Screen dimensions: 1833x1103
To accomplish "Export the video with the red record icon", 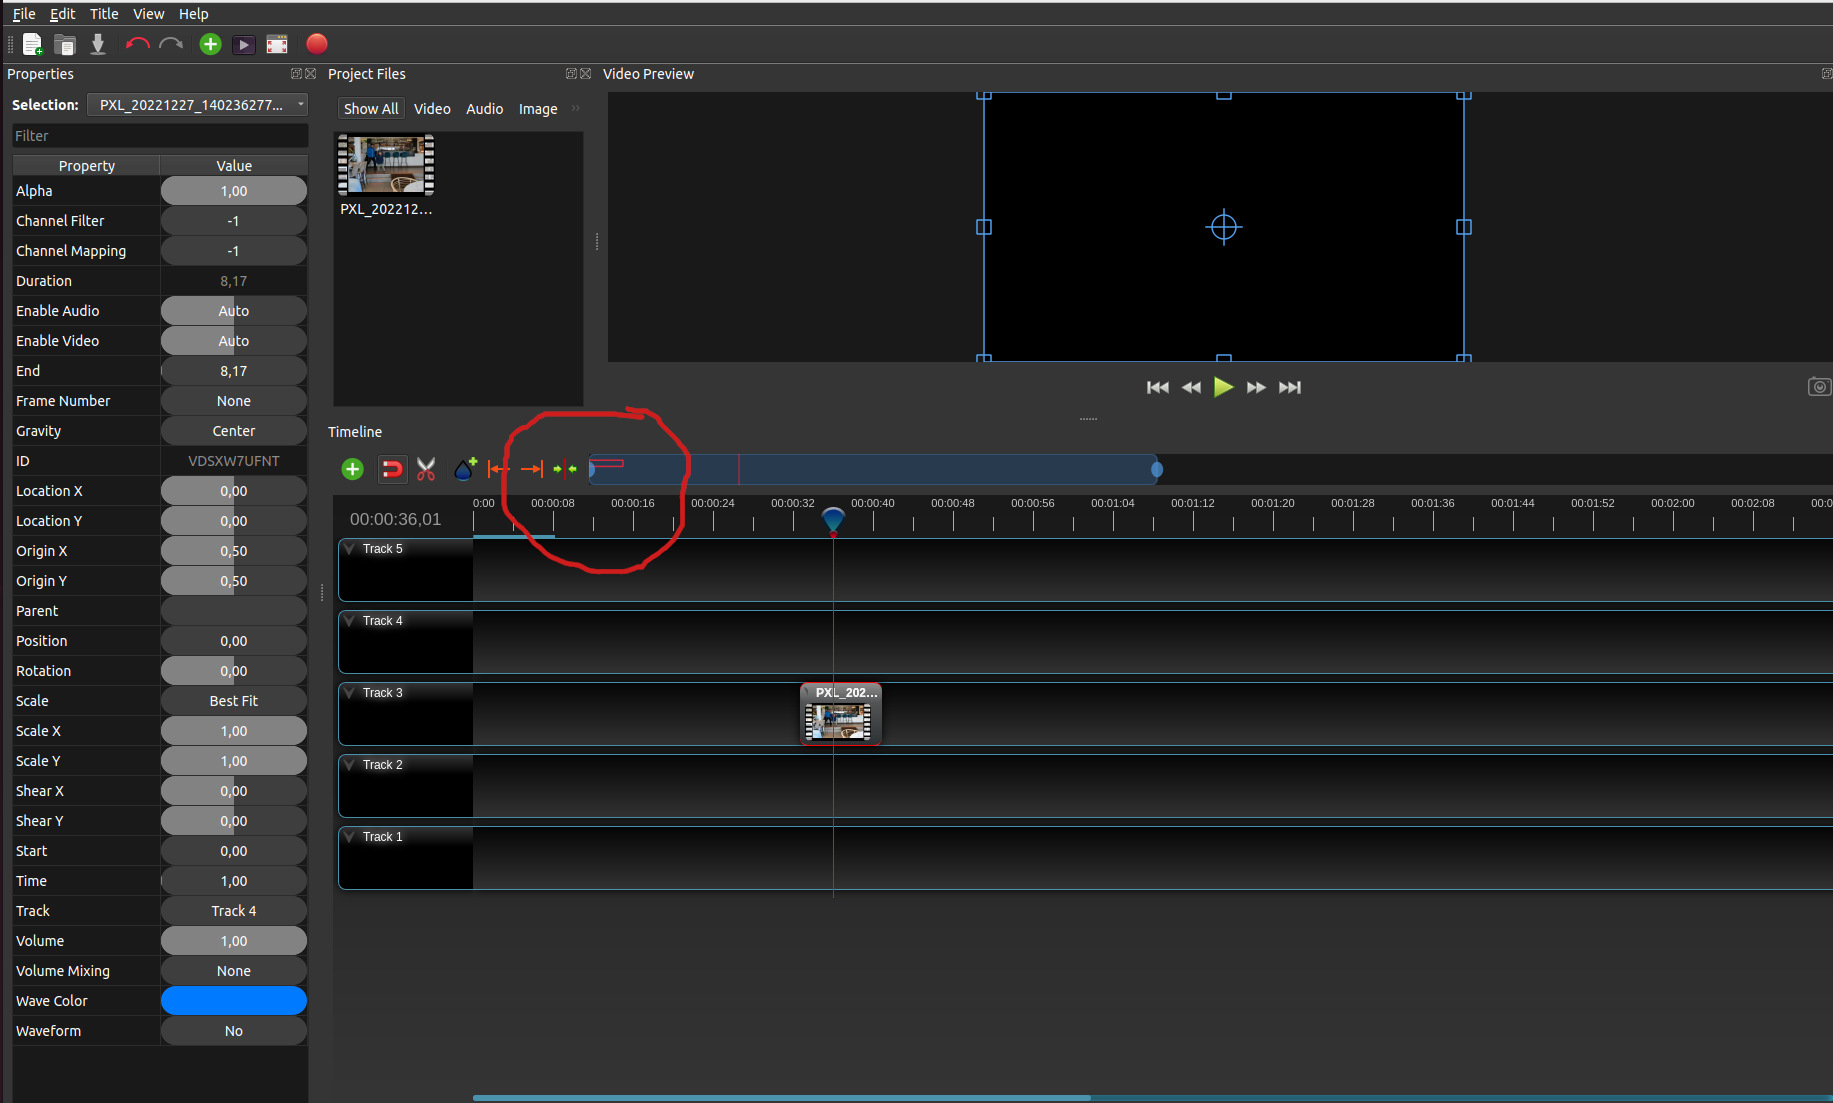I will pyautogui.click(x=317, y=44).
